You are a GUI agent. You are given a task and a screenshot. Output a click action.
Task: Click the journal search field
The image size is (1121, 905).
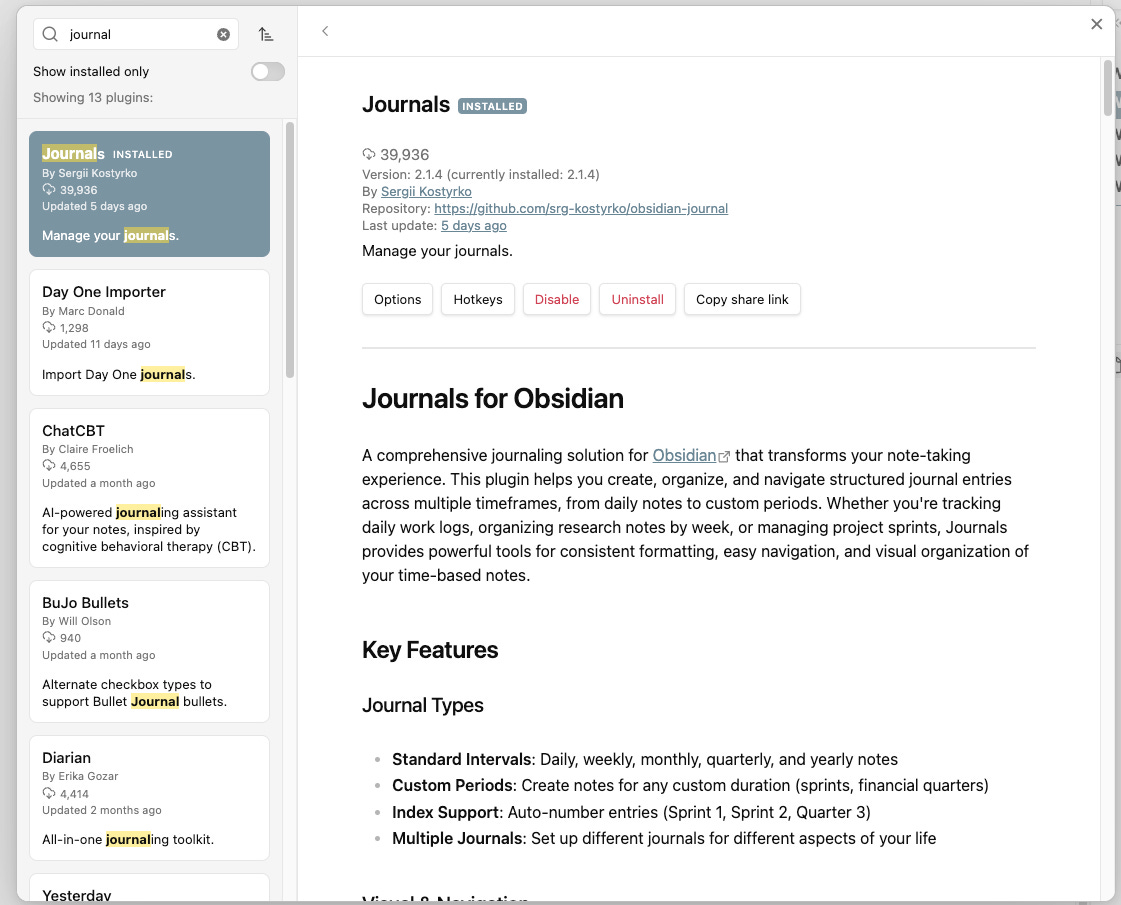(x=136, y=34)
